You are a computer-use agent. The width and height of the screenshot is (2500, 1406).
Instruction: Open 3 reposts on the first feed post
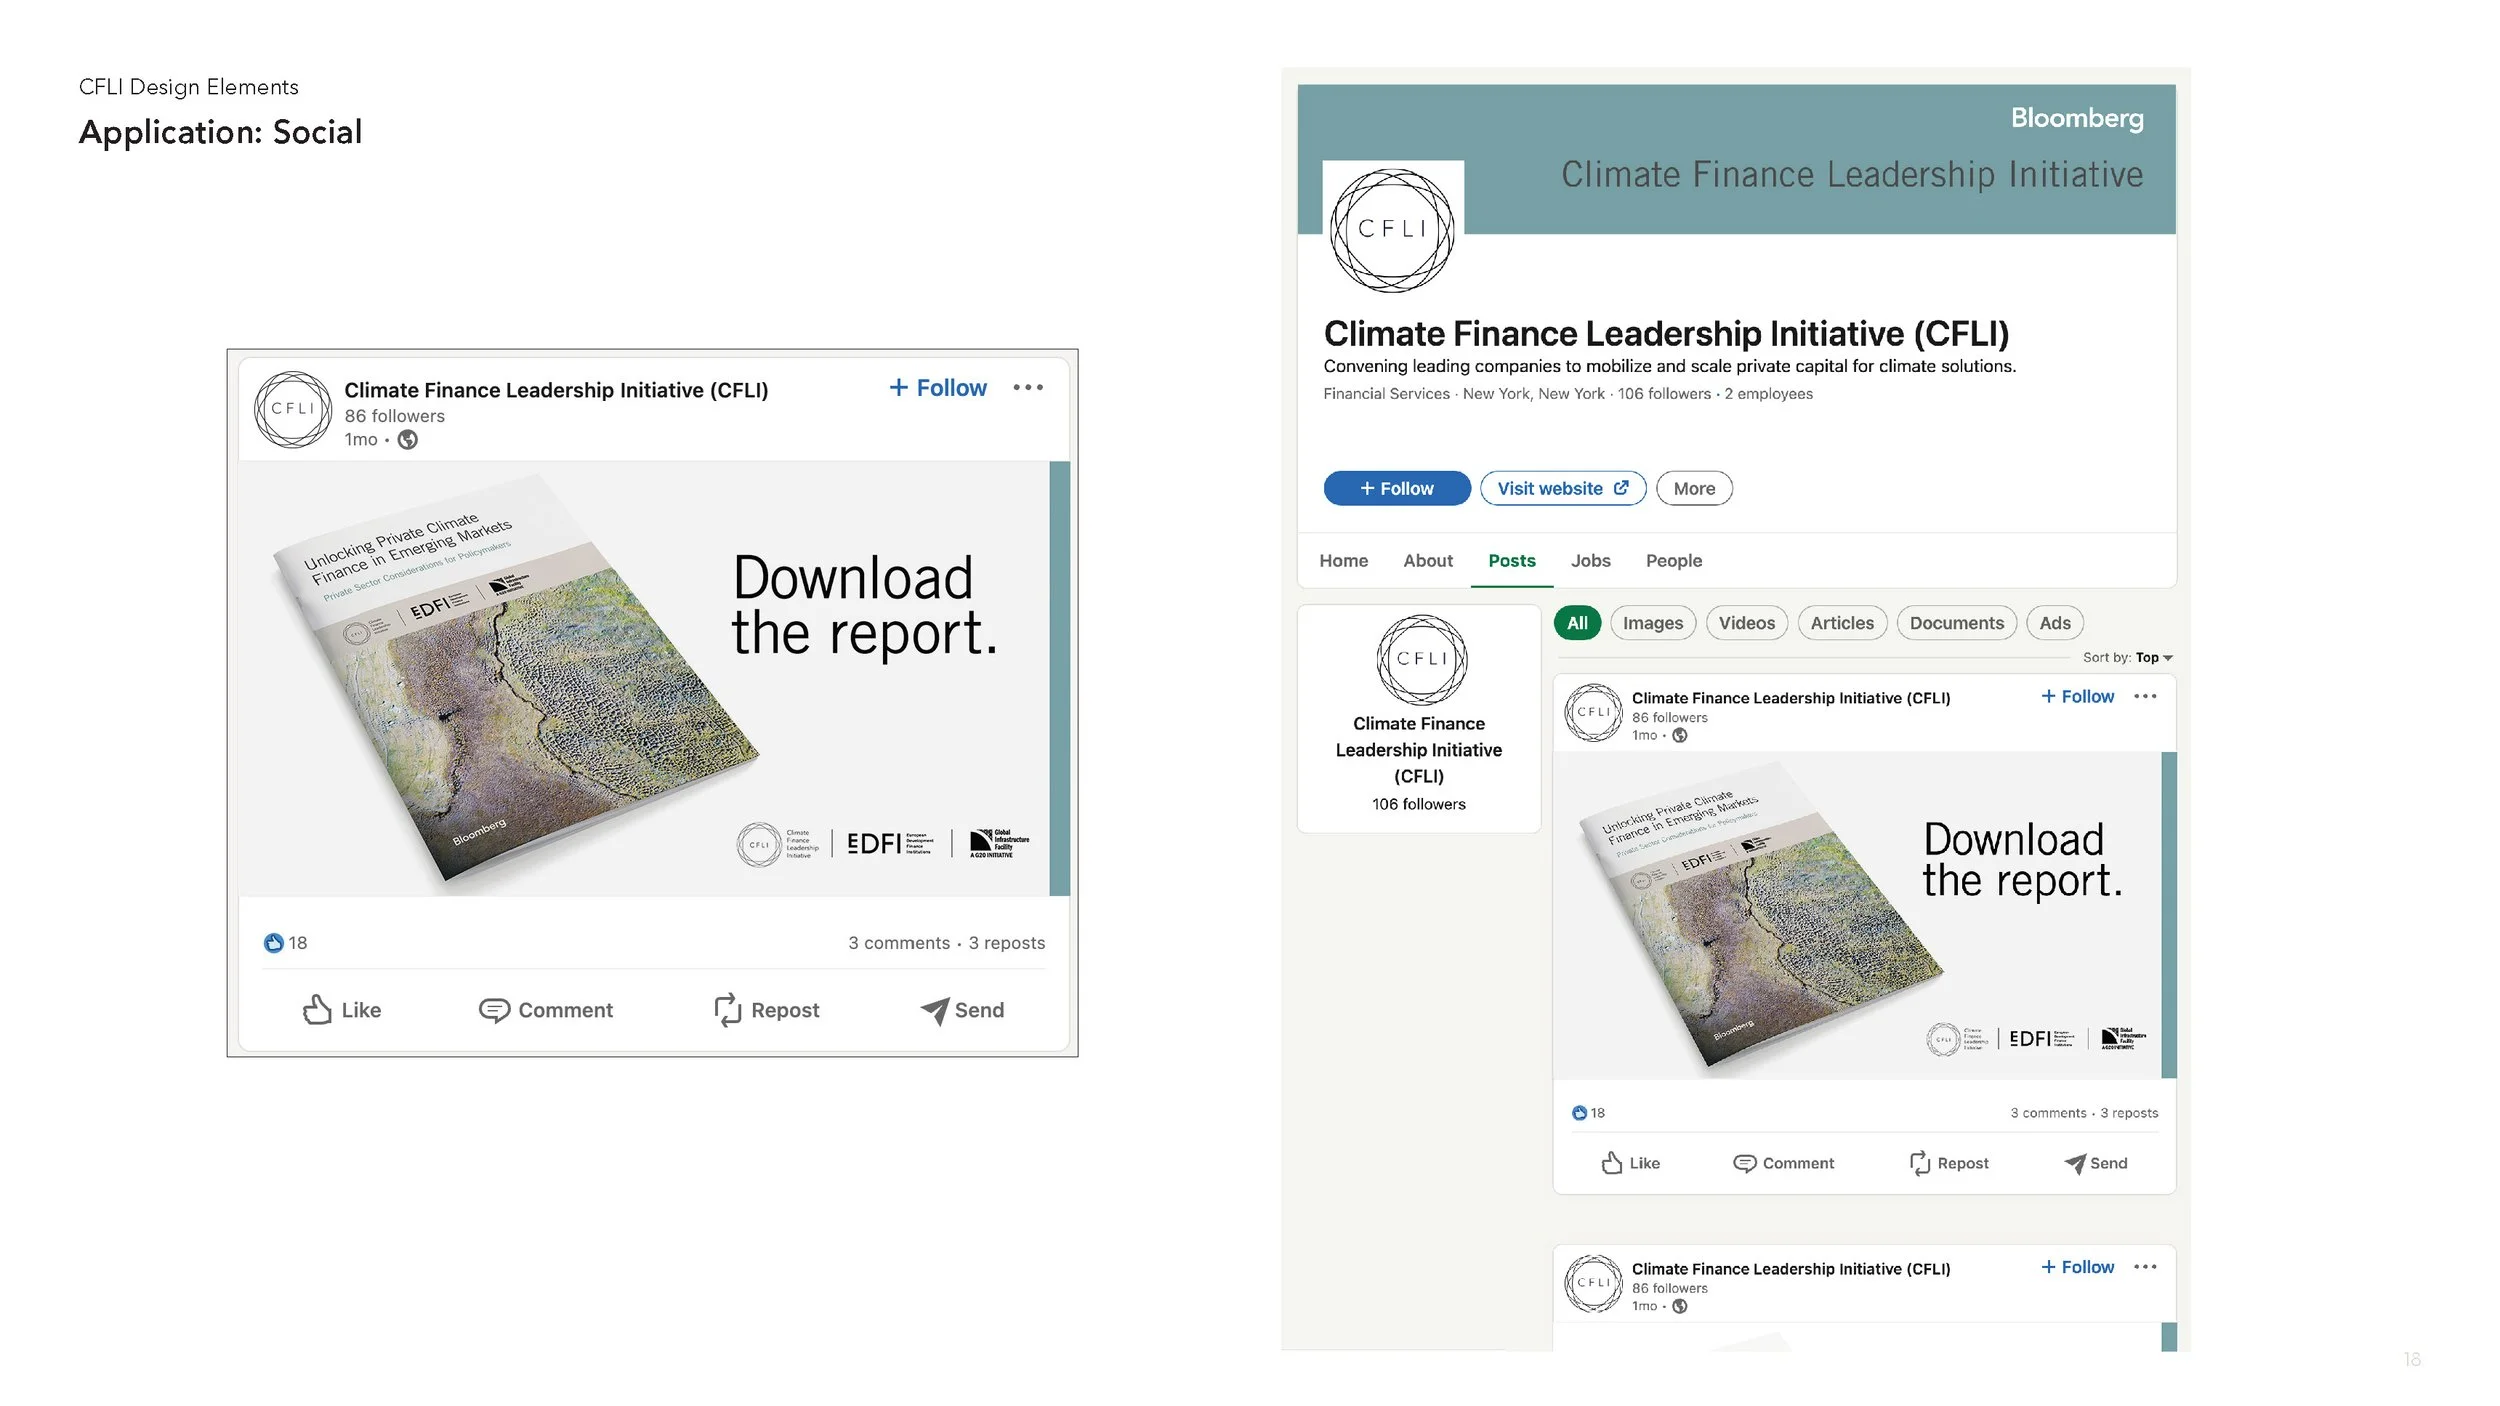[2129, 1113]
